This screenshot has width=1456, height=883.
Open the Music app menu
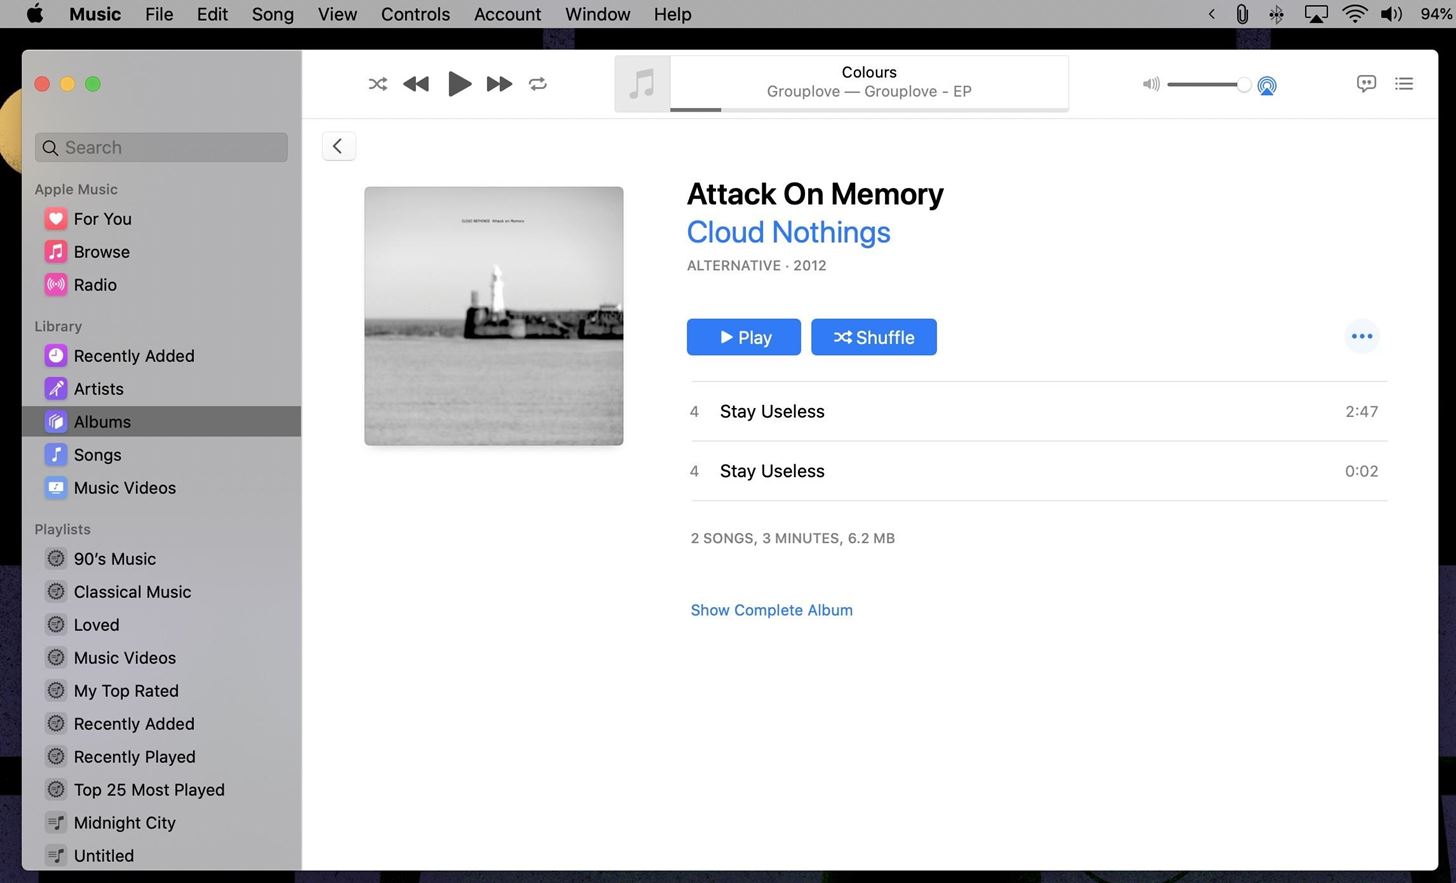coord(95,14)
